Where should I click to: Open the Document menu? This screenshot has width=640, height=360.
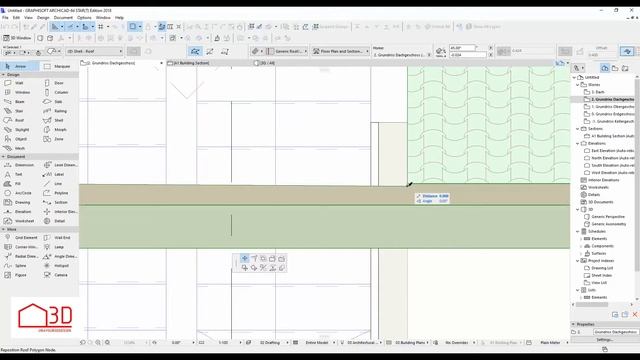(63, 18)
